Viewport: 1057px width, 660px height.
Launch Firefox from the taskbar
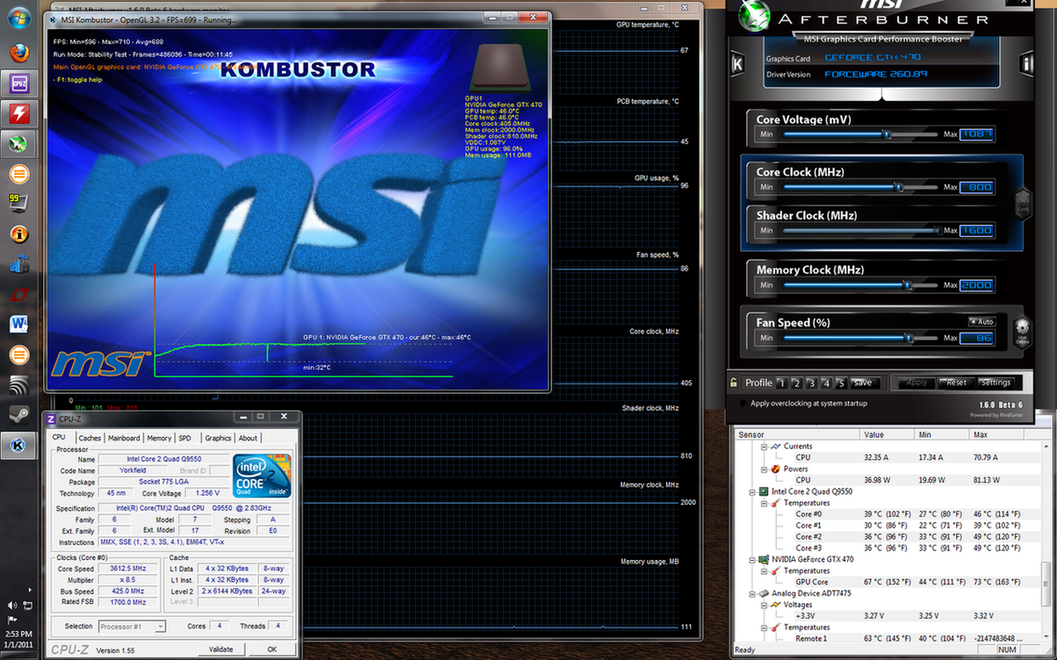19,52
